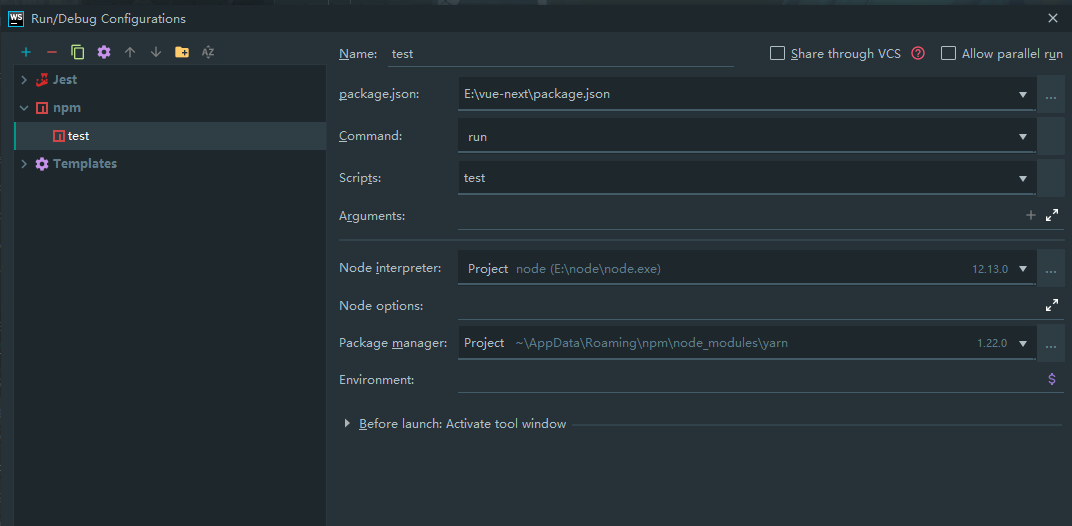Viewport: 1072px width, 526px height.
Task: Browse for package manager path
Action: pos(1051,343)
